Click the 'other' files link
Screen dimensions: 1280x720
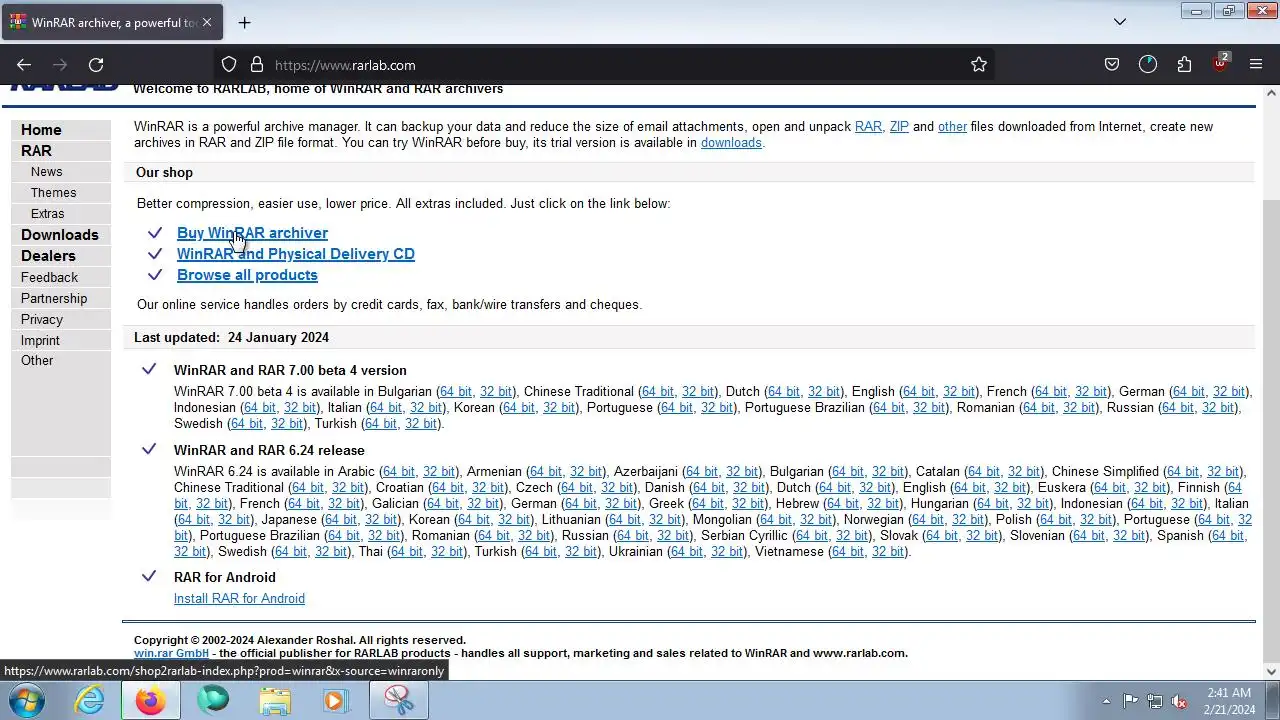click(952, 127)
